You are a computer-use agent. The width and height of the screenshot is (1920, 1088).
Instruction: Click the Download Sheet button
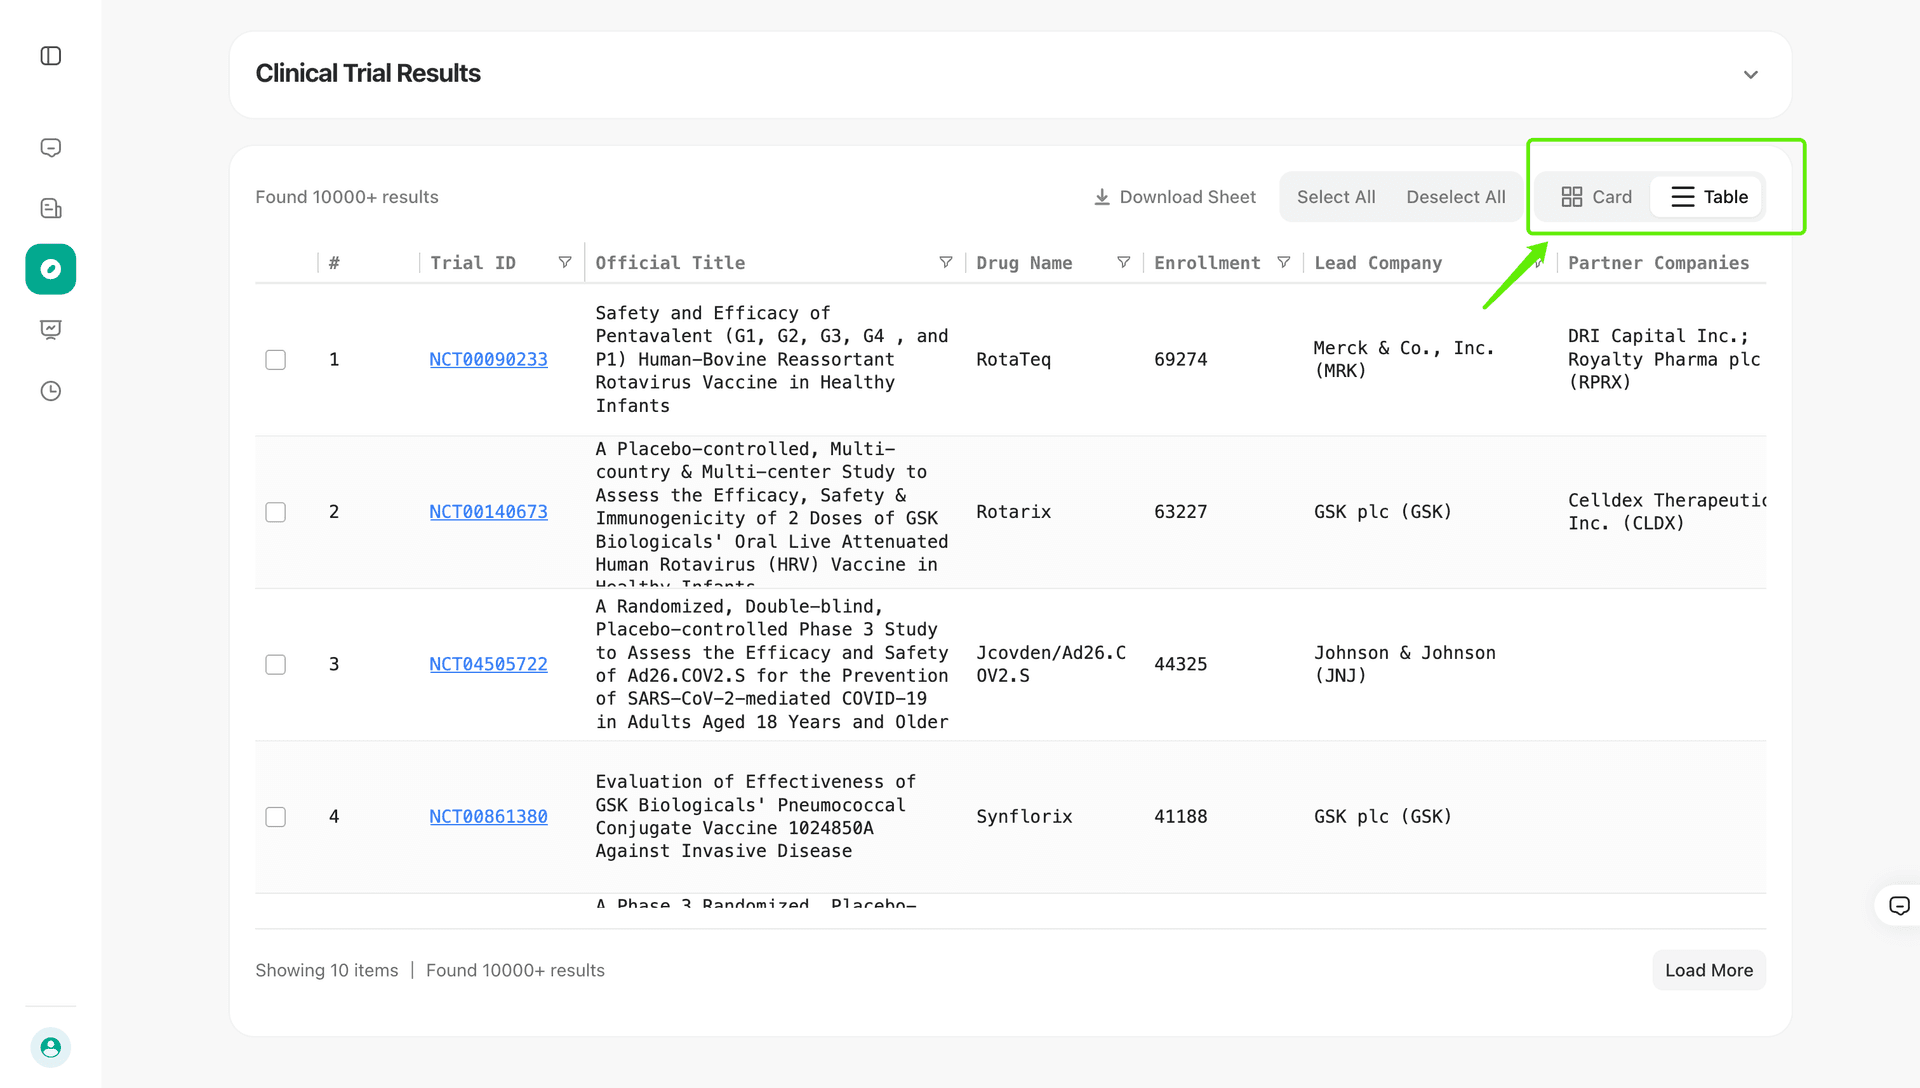pos(1175,196)
